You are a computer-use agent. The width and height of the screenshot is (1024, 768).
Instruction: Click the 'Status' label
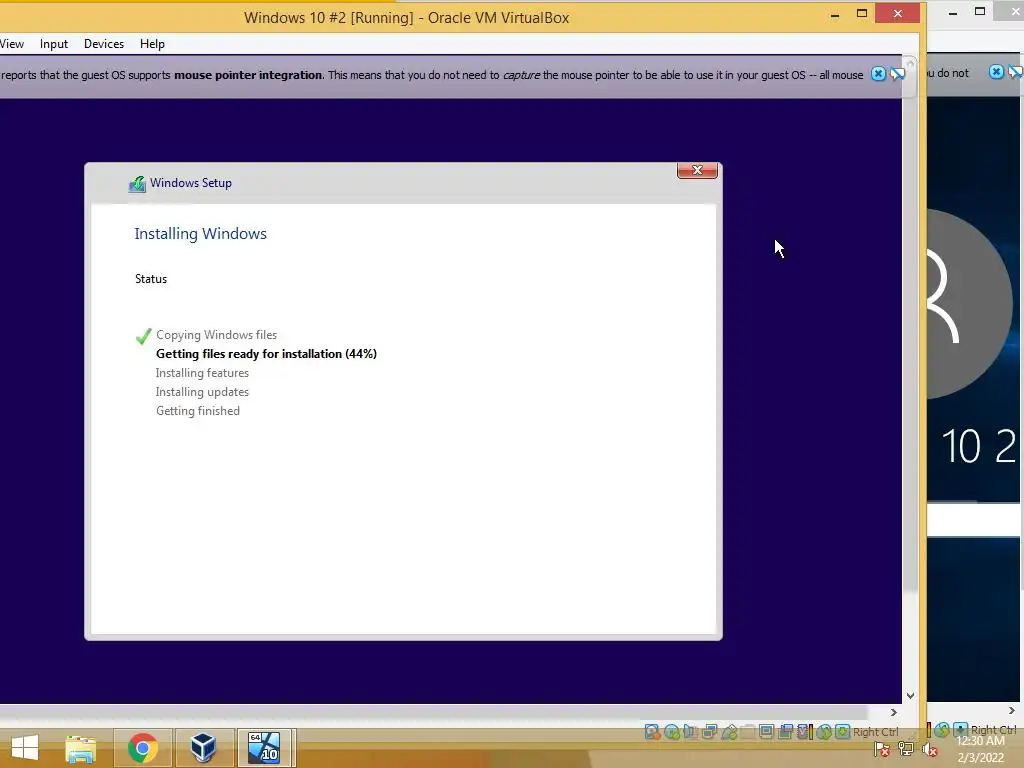(151, 279)
